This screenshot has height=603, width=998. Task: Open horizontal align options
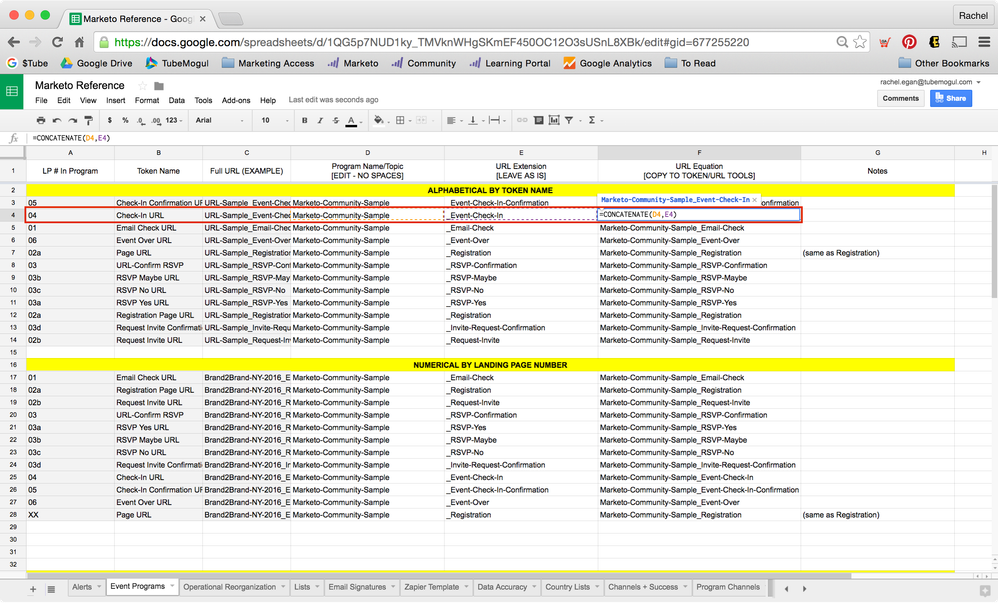pyautogui.click(x=454, y=120)
